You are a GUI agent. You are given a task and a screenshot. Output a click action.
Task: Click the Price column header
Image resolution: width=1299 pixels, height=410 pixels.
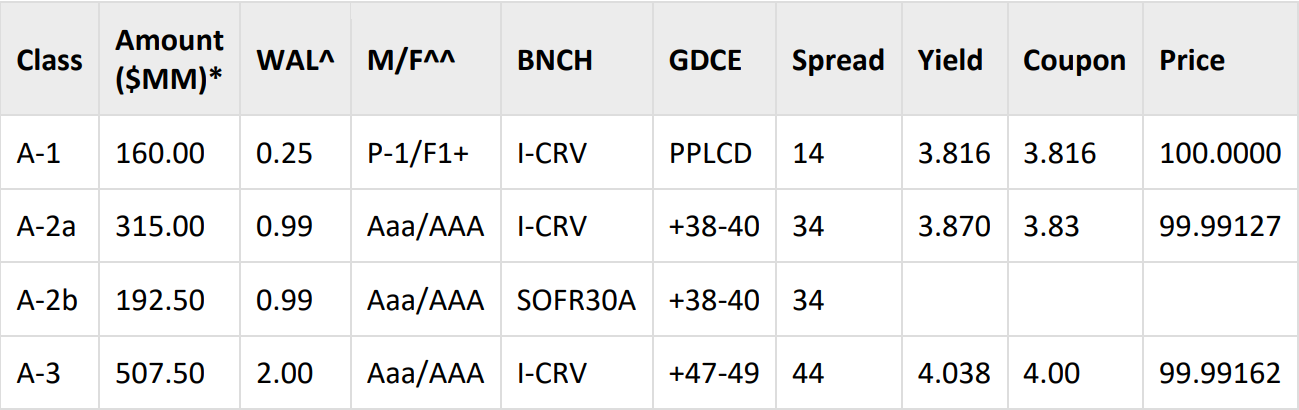(1192, 61)
